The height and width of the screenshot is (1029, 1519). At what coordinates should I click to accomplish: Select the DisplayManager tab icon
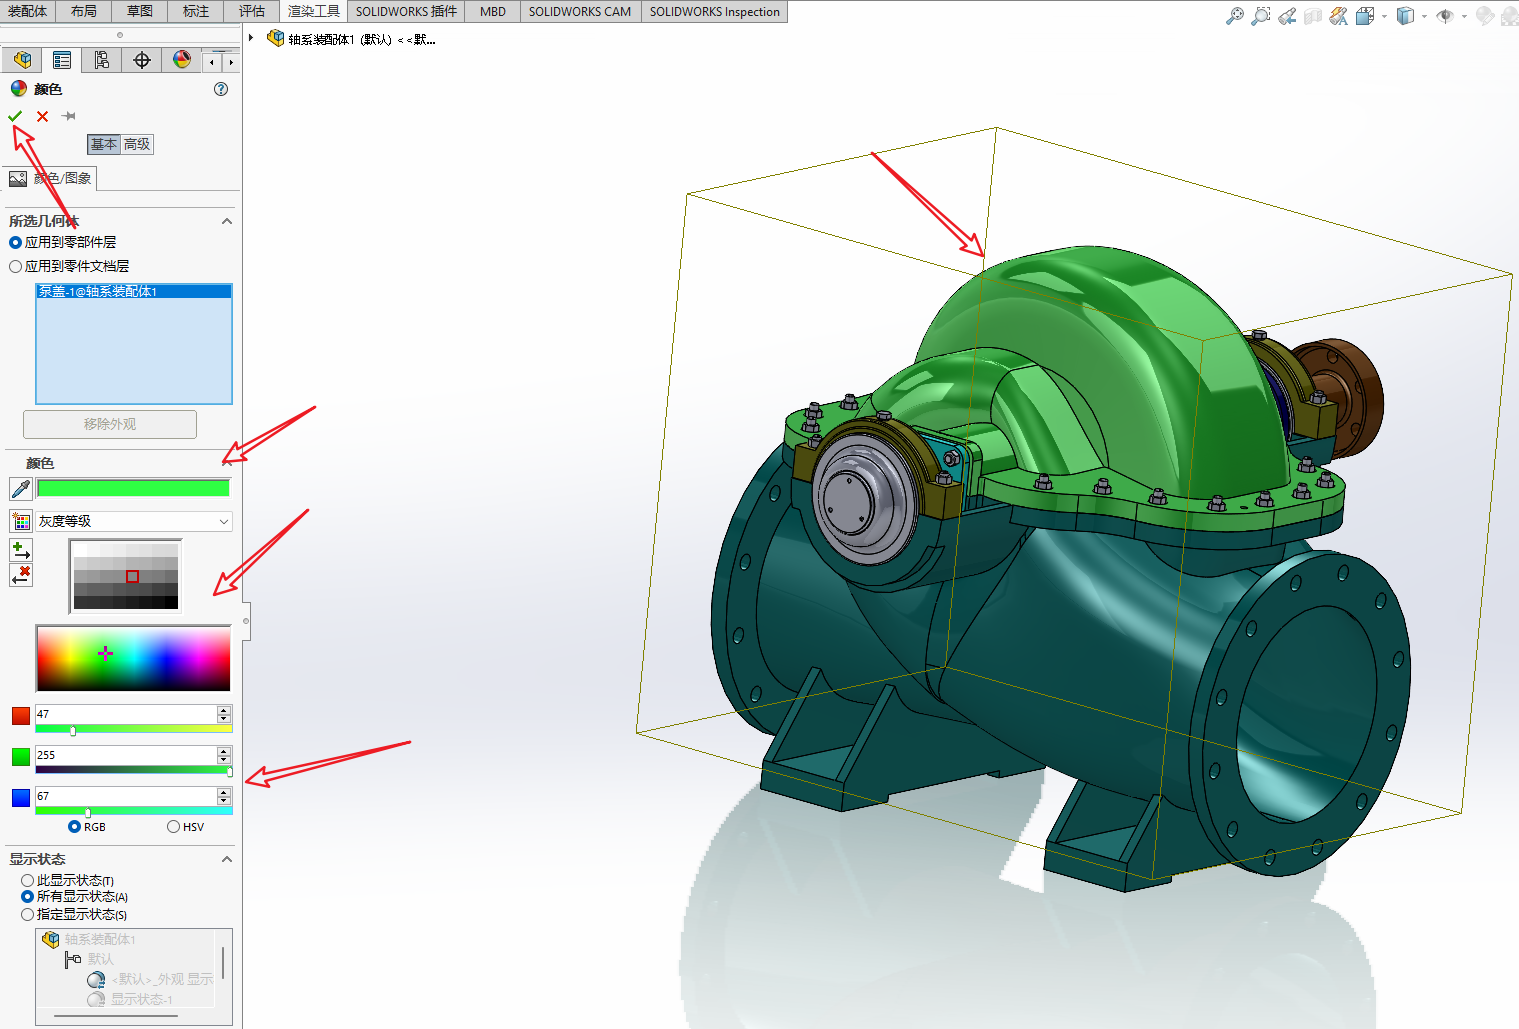[181, 59]
